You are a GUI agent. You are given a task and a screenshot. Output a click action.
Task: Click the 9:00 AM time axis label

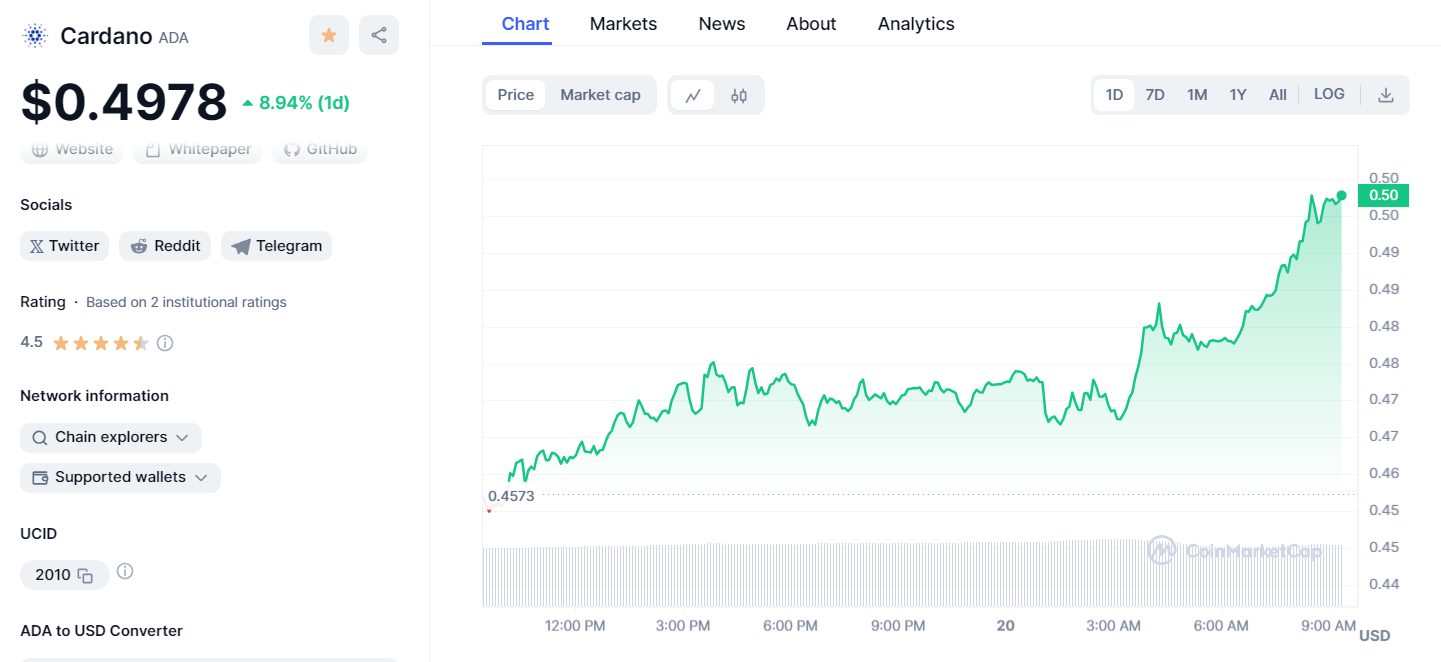[1329, 626]
